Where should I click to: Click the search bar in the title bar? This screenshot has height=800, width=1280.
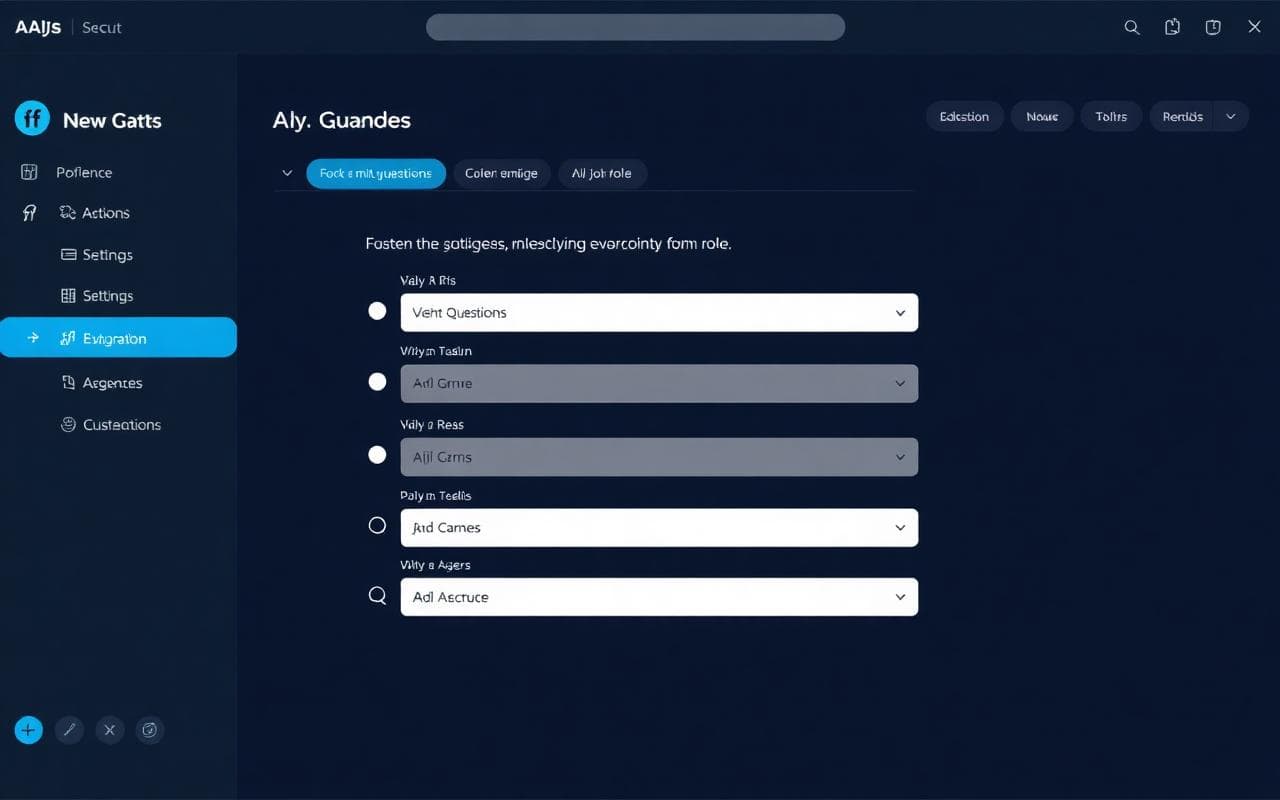click(635, 27)
